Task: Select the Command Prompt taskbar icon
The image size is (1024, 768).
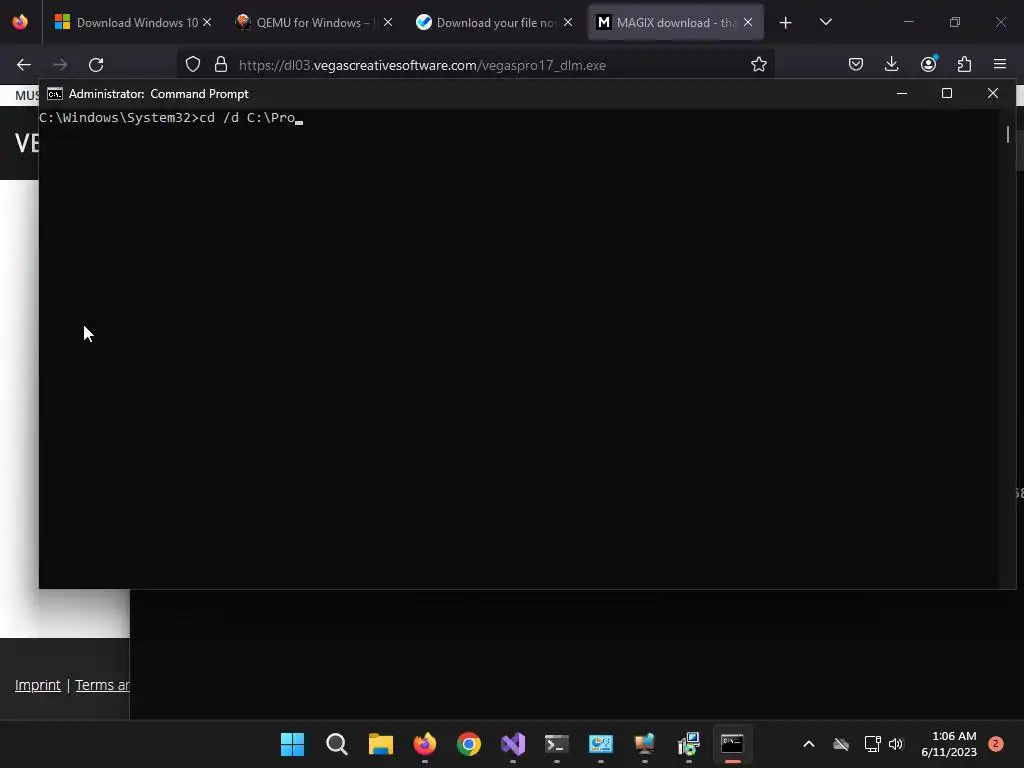Action: [x=732, y=744]
